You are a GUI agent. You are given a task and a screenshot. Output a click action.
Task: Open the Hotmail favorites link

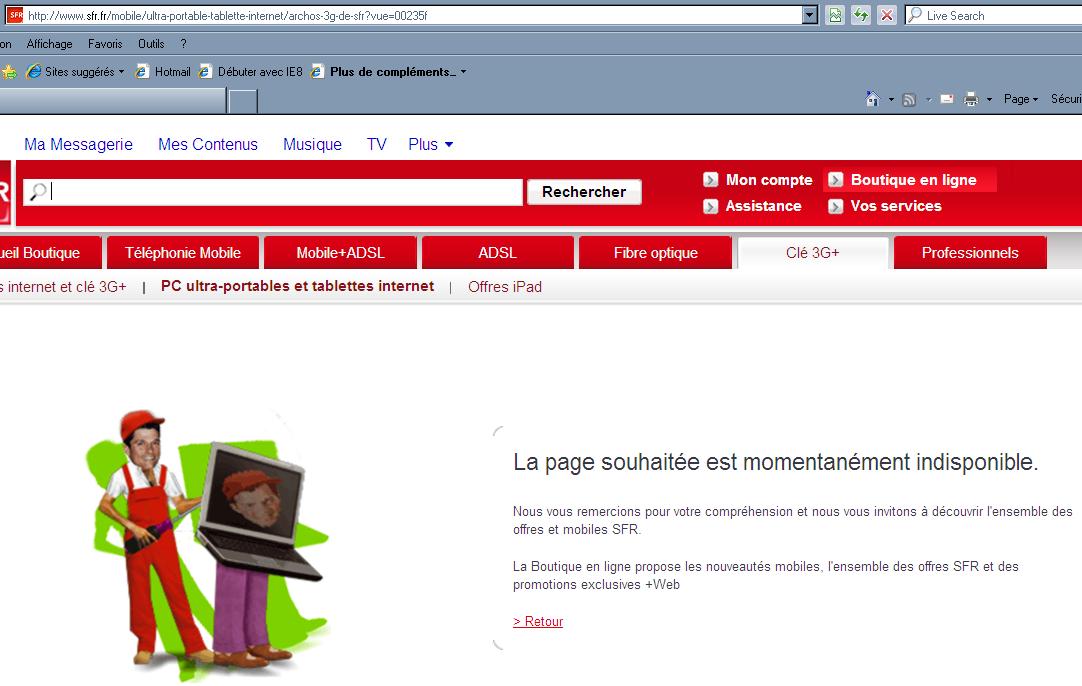tap(163, 72)
